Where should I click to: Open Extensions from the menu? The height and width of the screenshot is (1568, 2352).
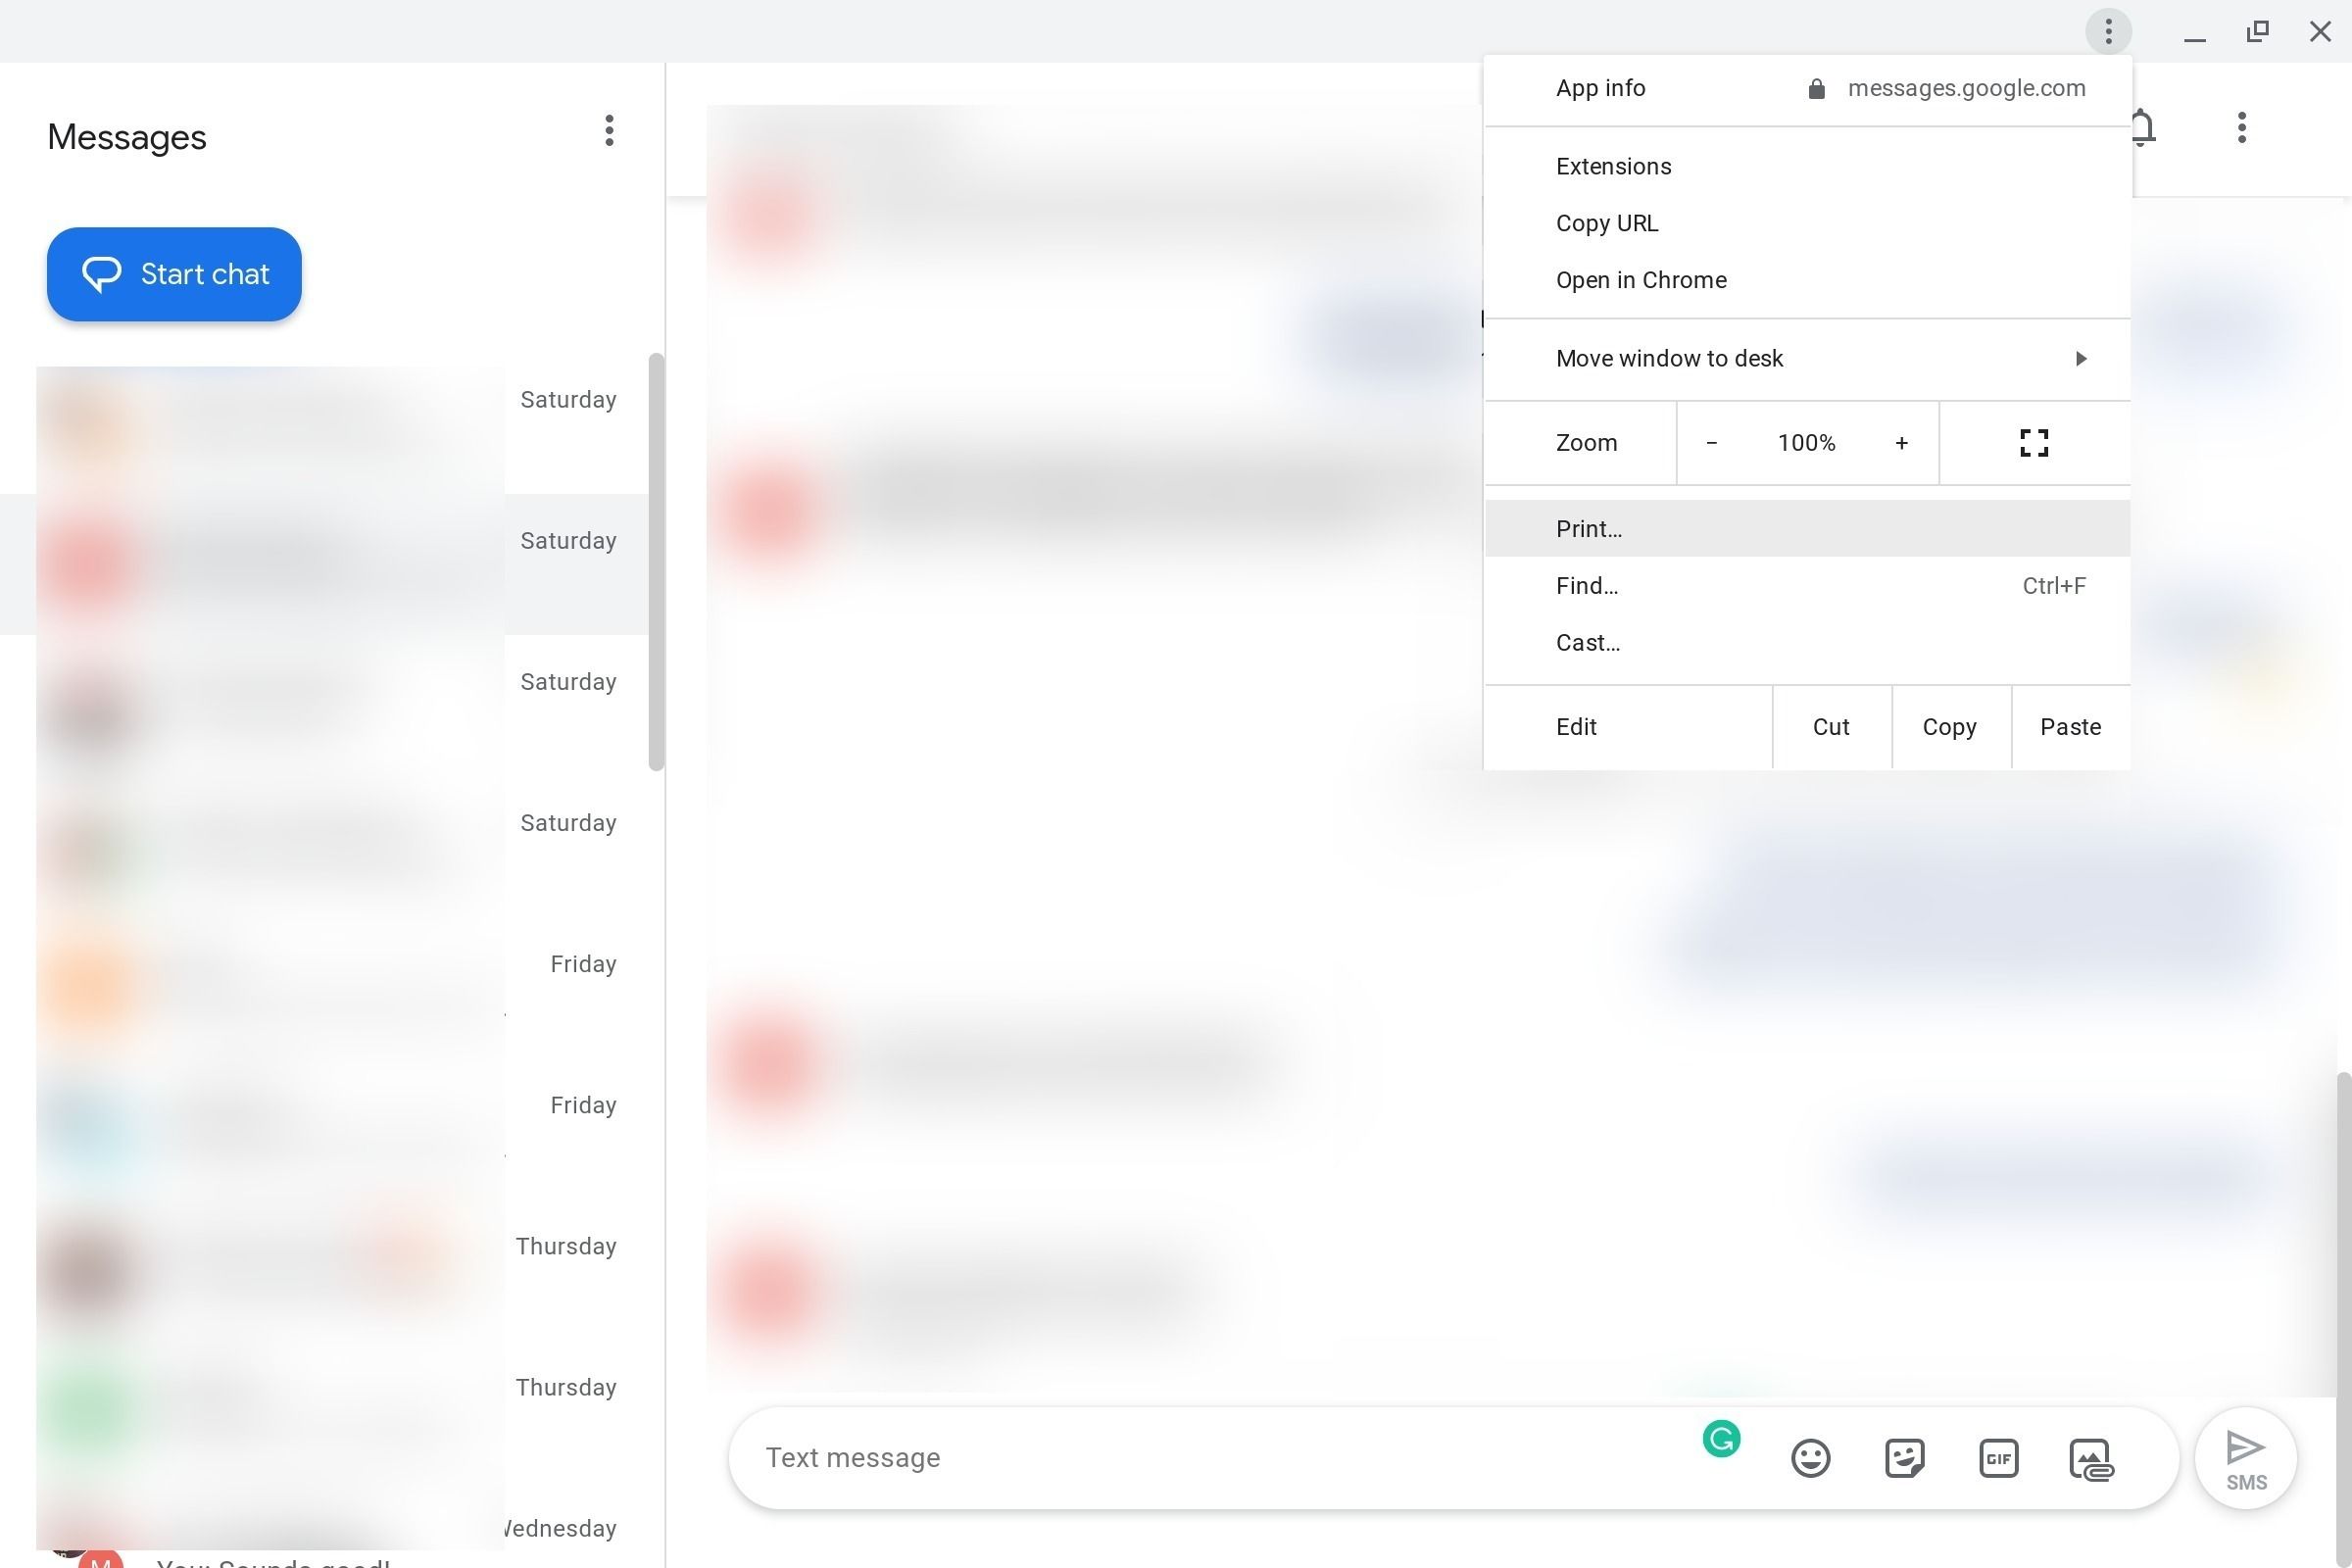tap(1807, 166)
